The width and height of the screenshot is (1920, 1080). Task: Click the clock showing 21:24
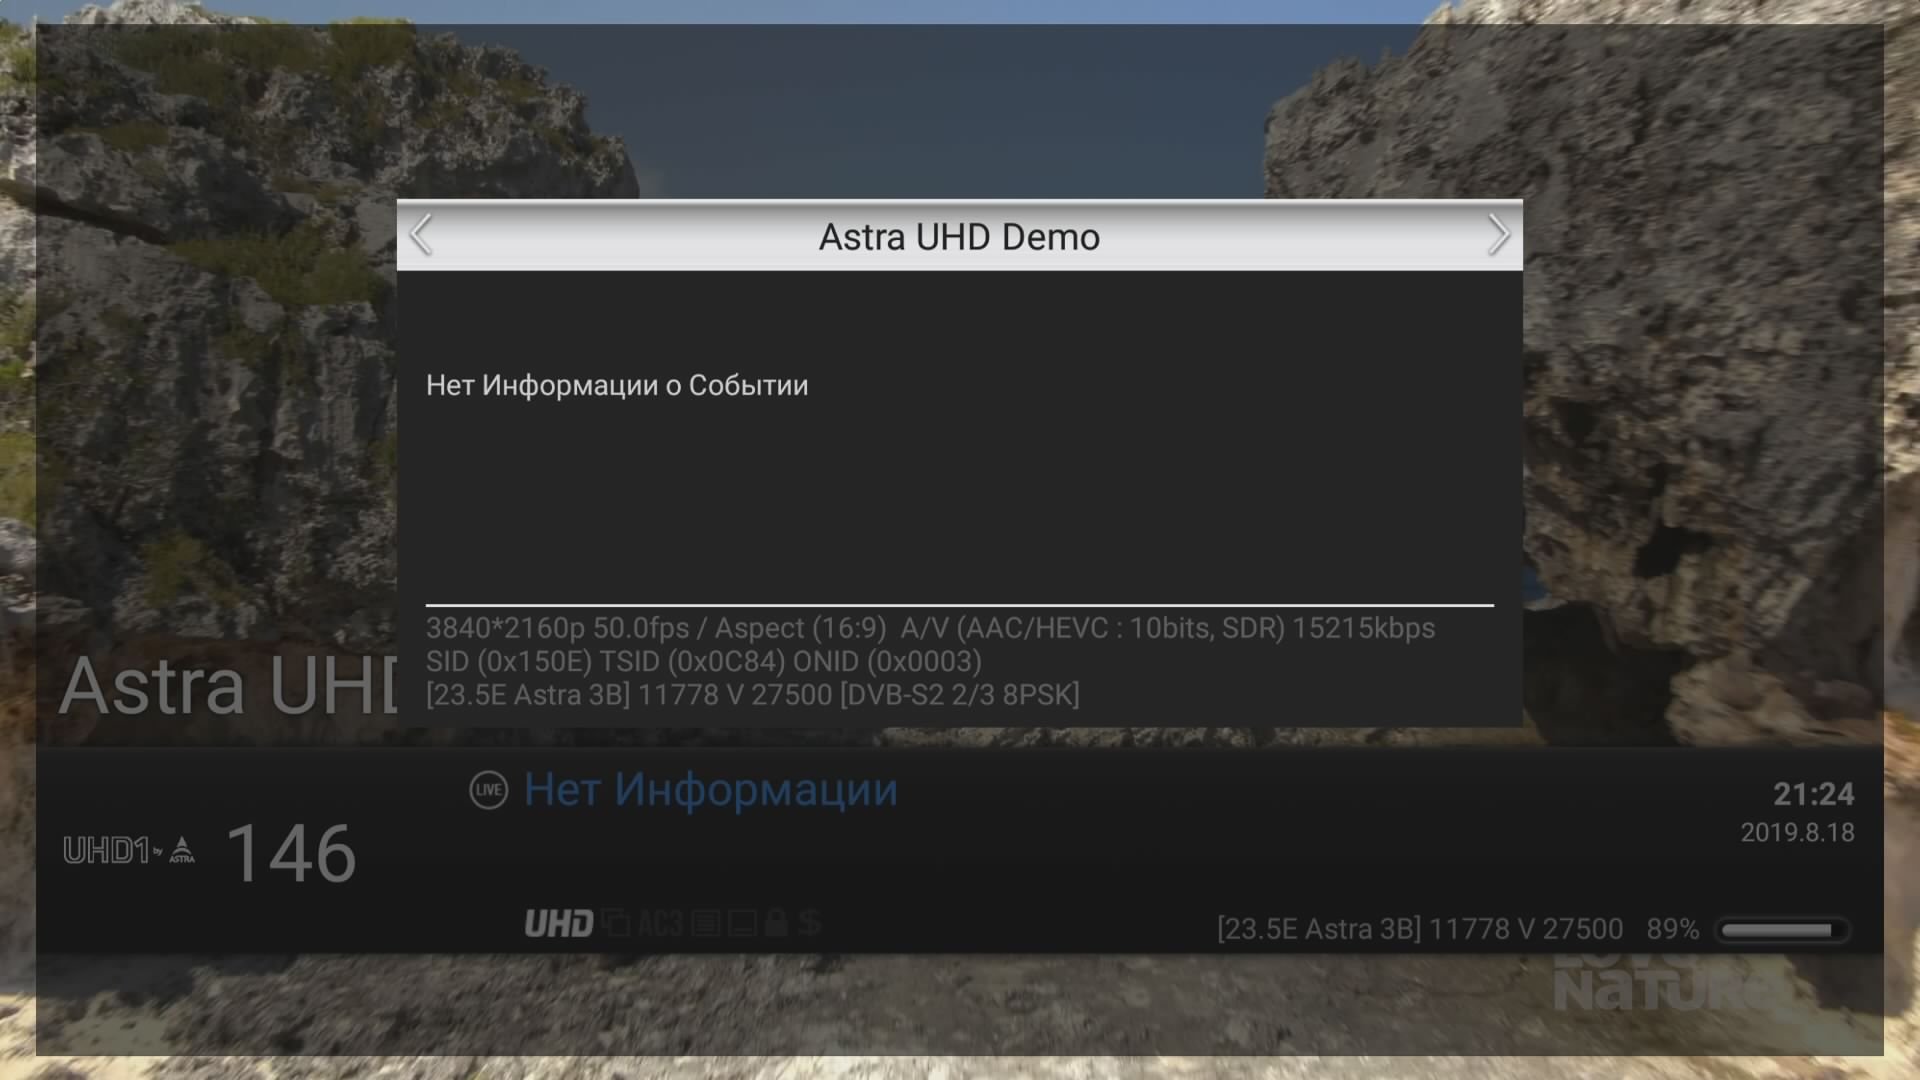coord(1814,794)
